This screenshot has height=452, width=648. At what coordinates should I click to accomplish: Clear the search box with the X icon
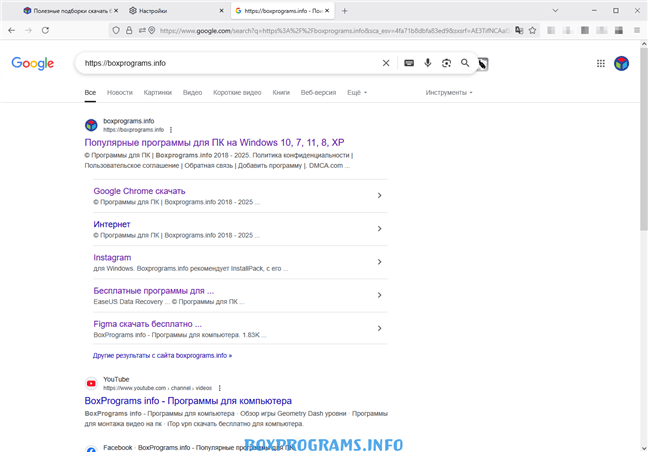pyautogui.click(x=386, y=63)
